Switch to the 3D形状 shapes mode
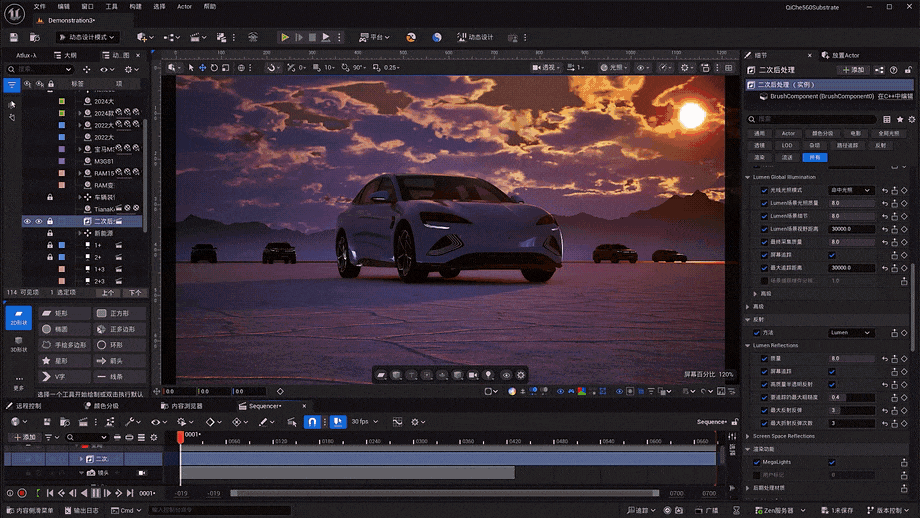This screenshot has height=518, width=920. (19, 342)
